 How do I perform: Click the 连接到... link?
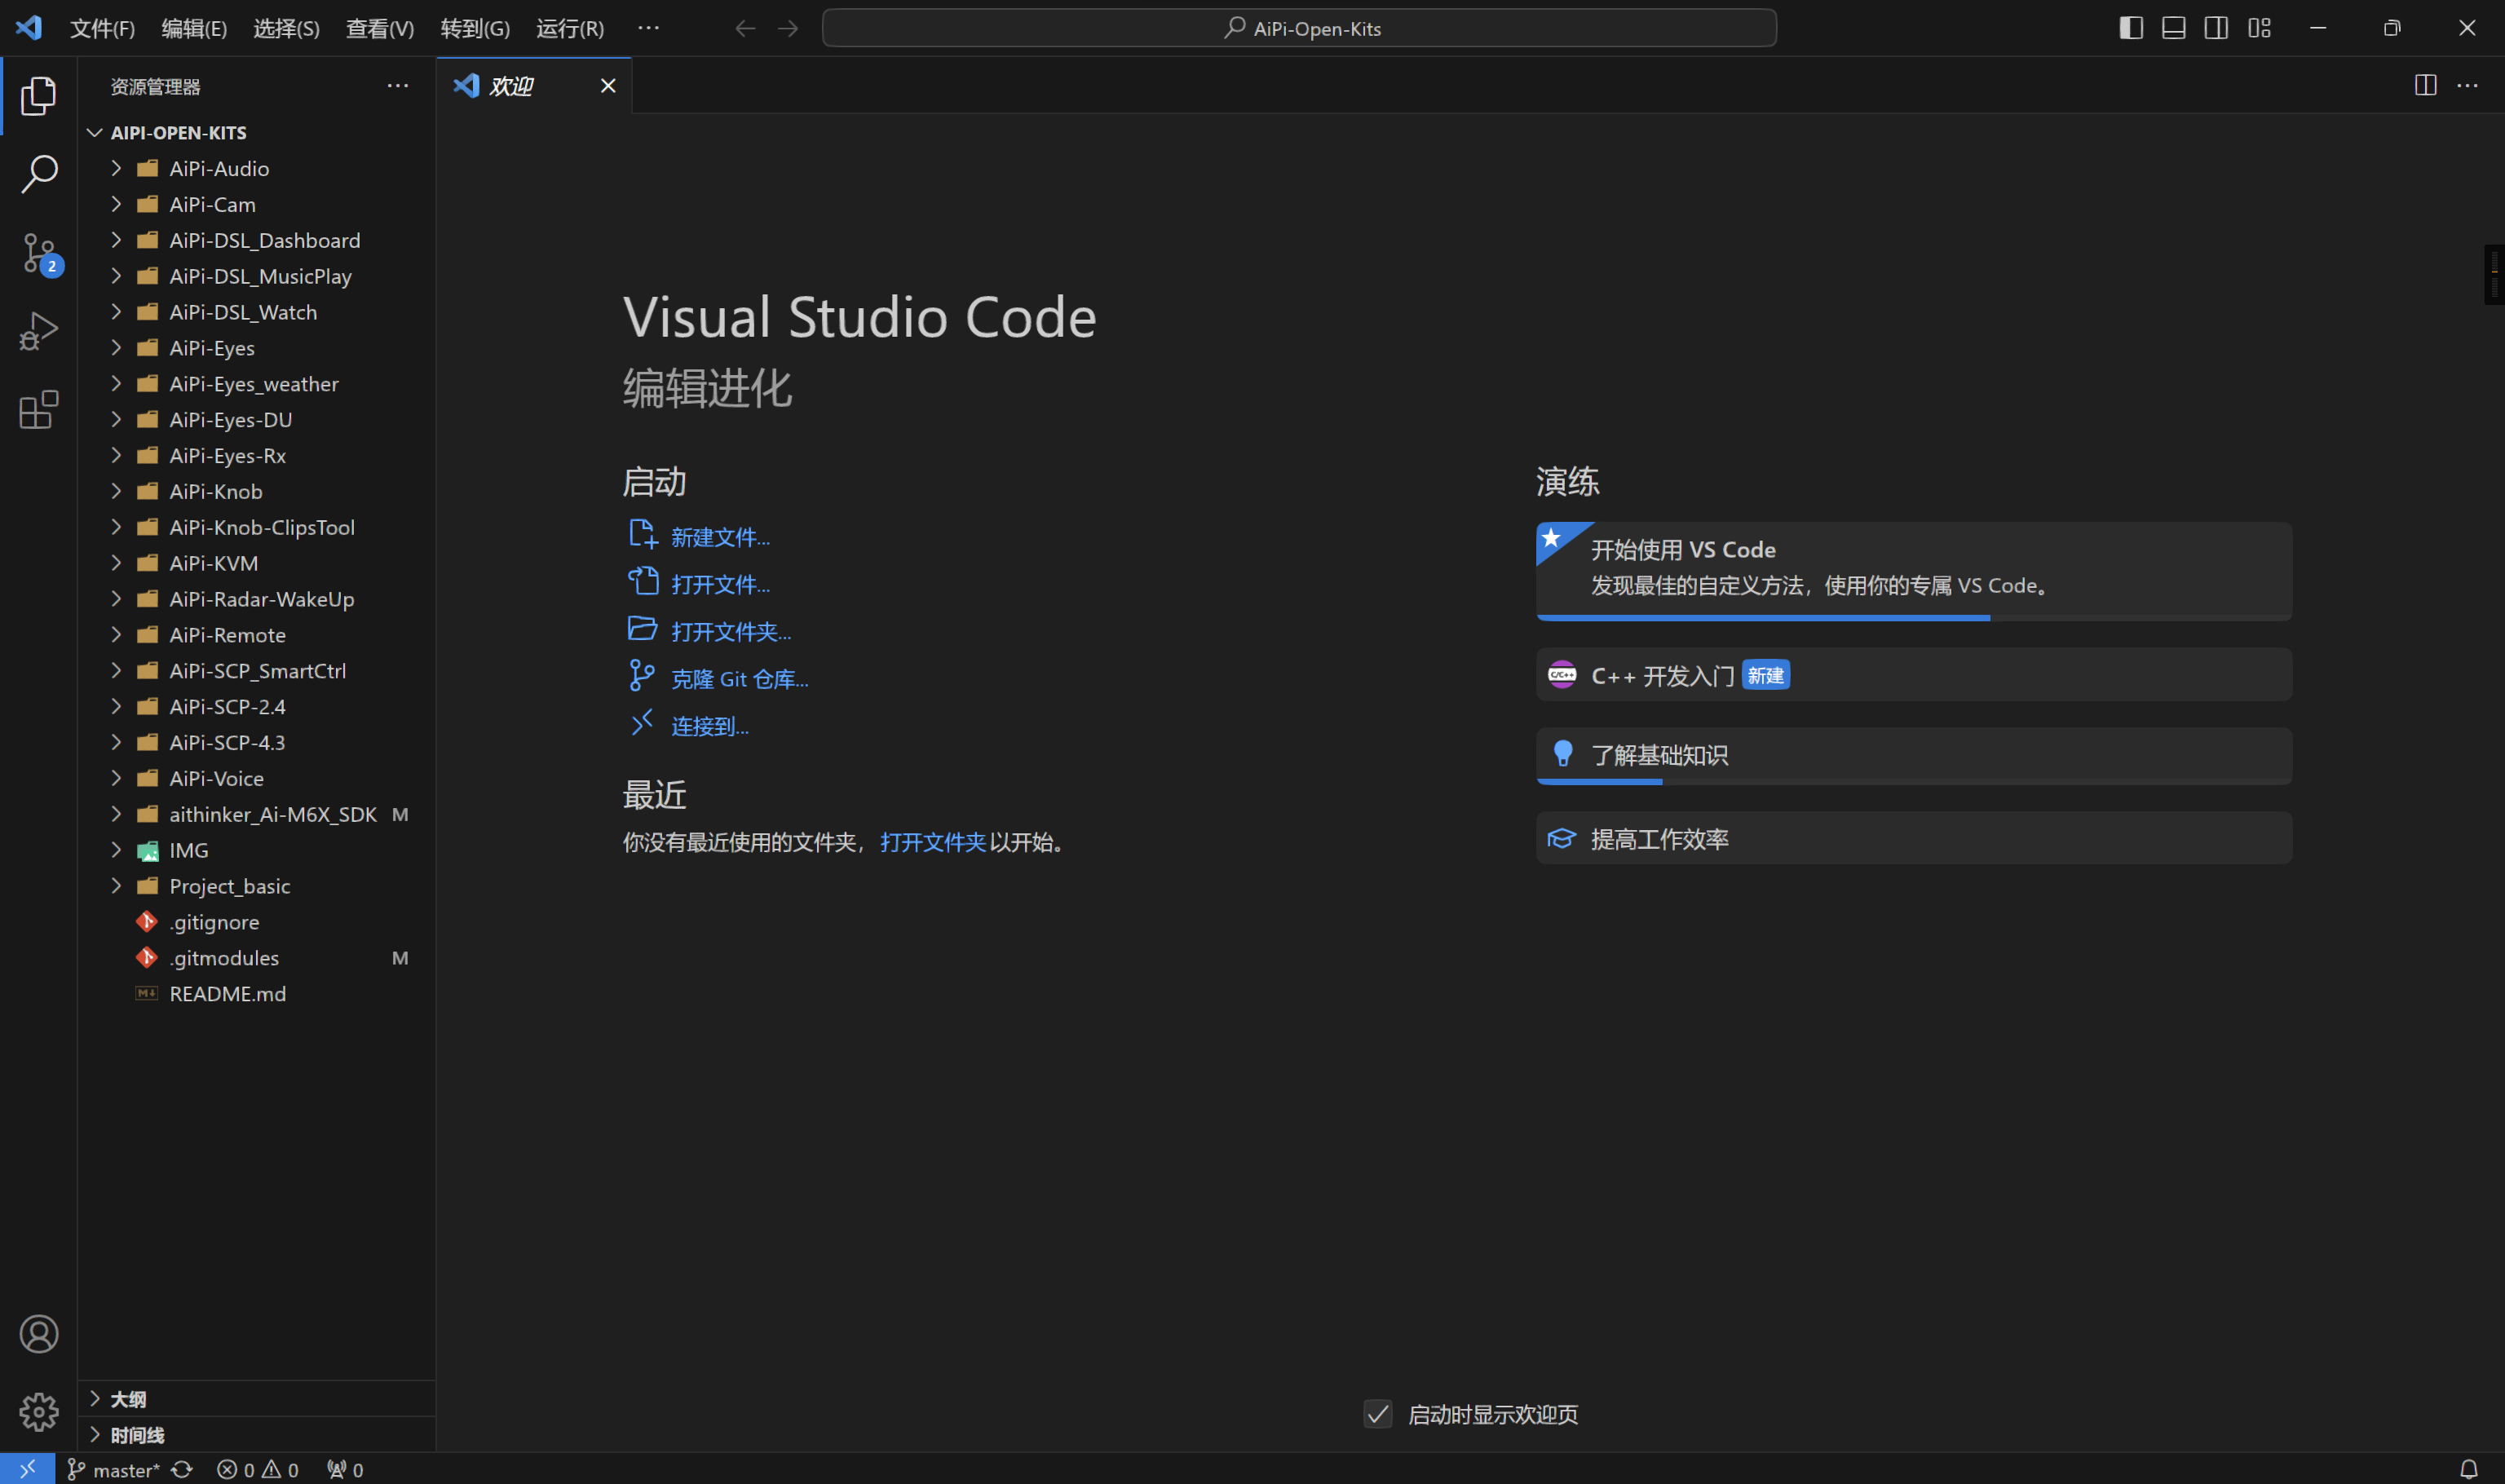click(x=710, y=726)
